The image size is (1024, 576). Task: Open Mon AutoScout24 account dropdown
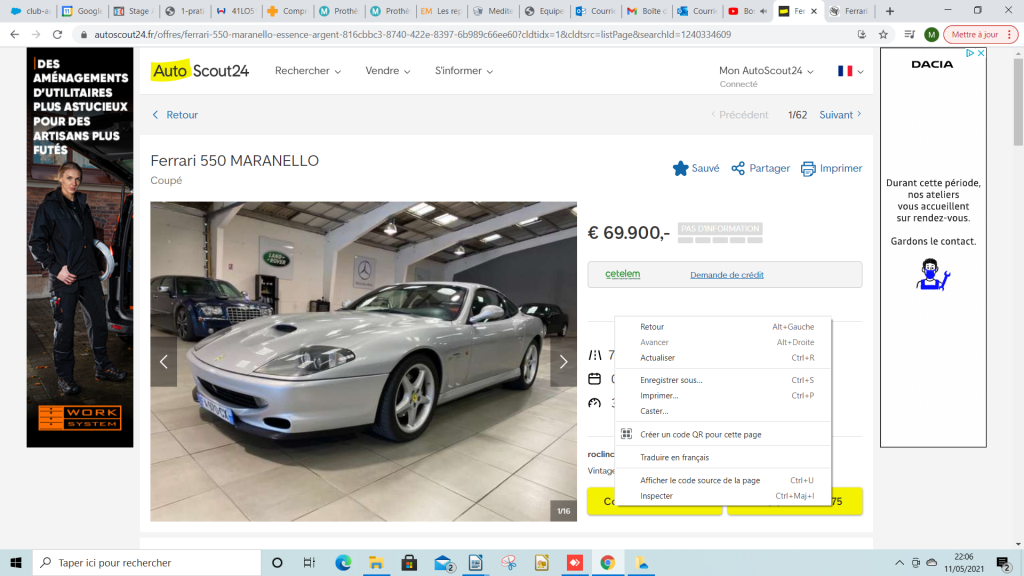point(766,71)
